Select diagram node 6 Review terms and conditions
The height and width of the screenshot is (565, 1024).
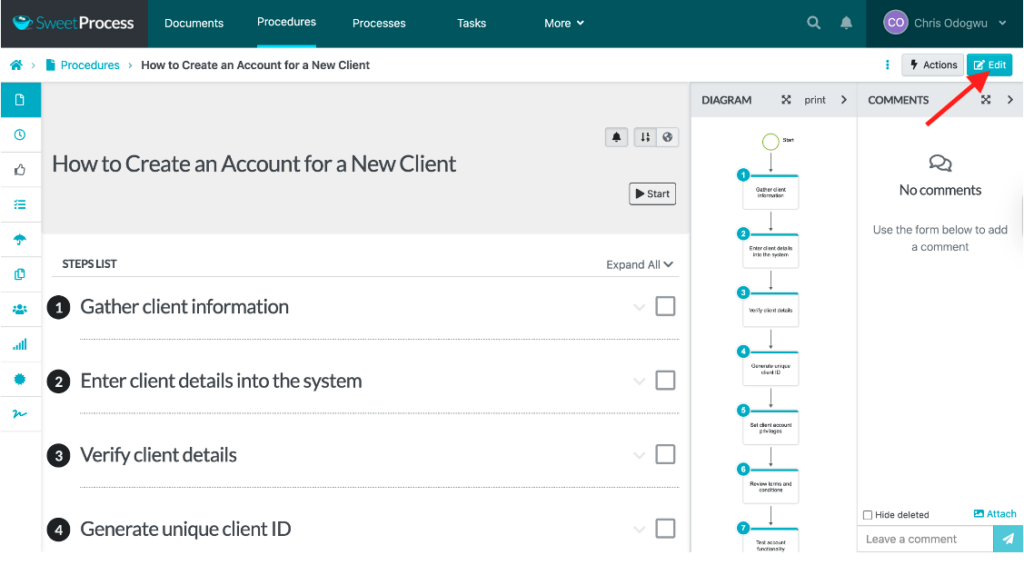coord(771,486)
